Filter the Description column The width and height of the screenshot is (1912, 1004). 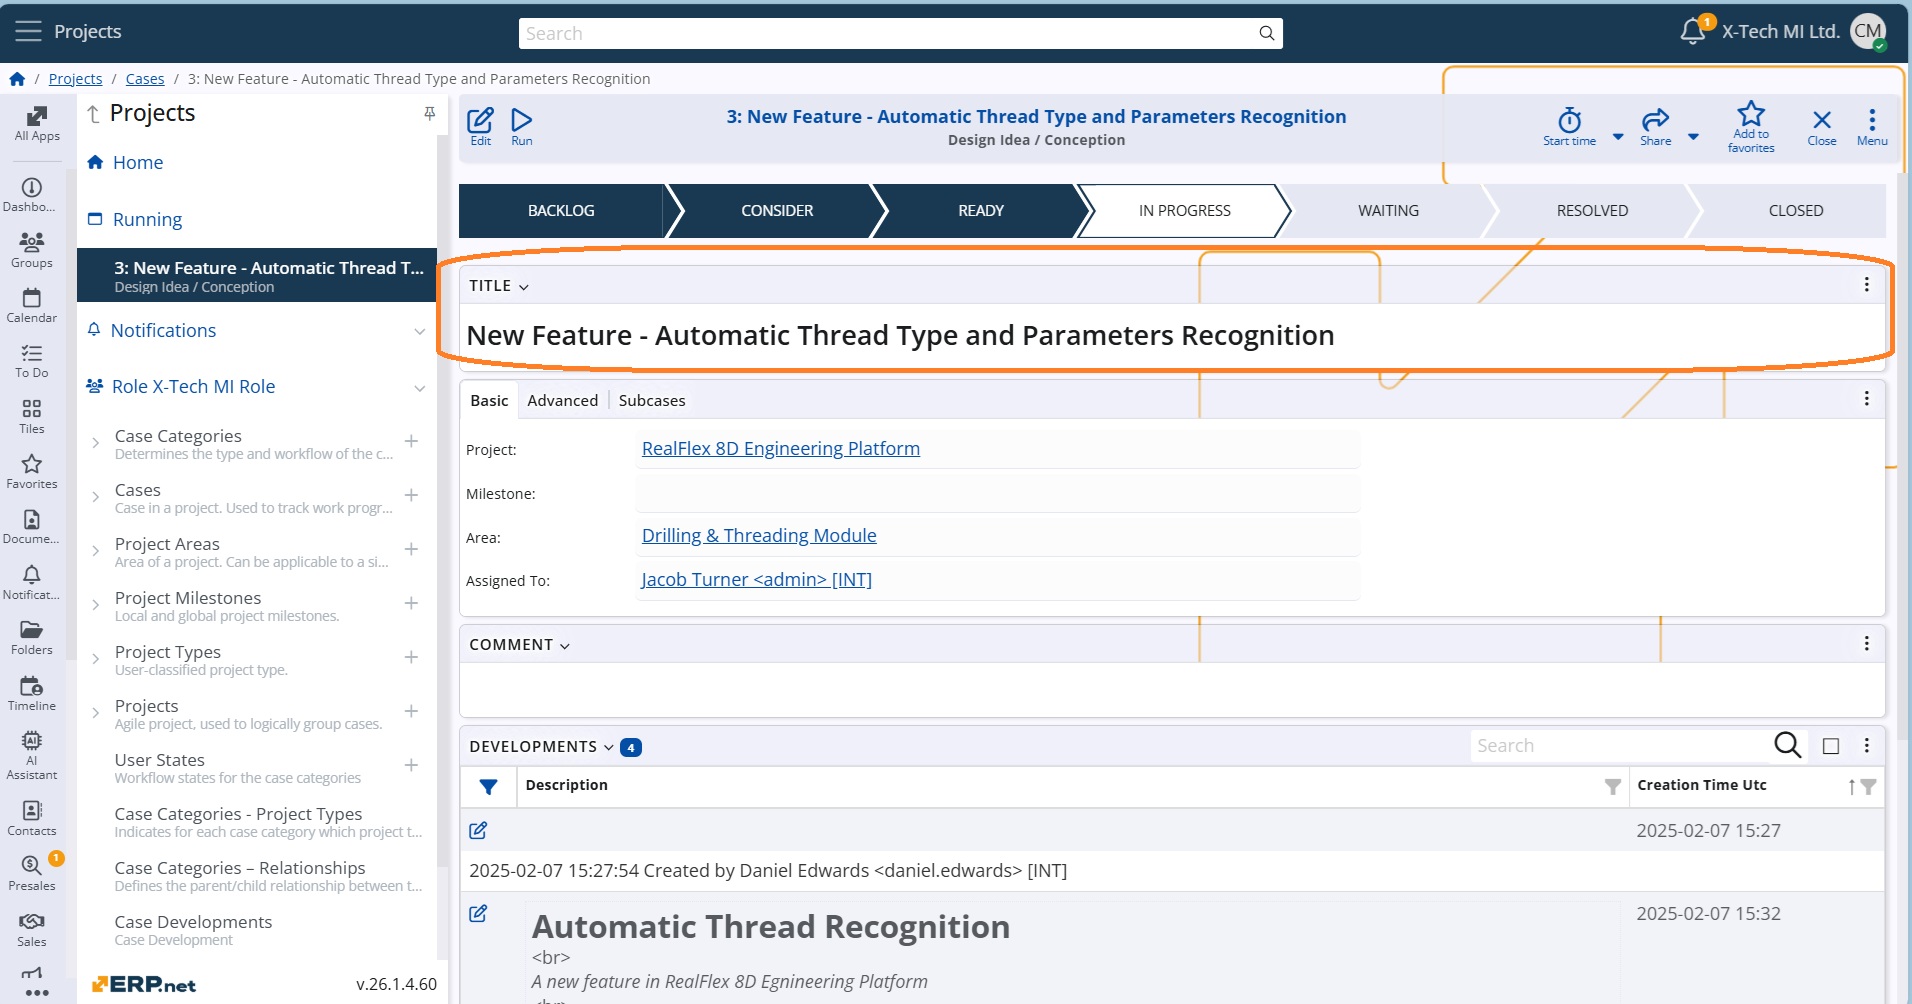pyautogui.click(x=1612, y=787)
